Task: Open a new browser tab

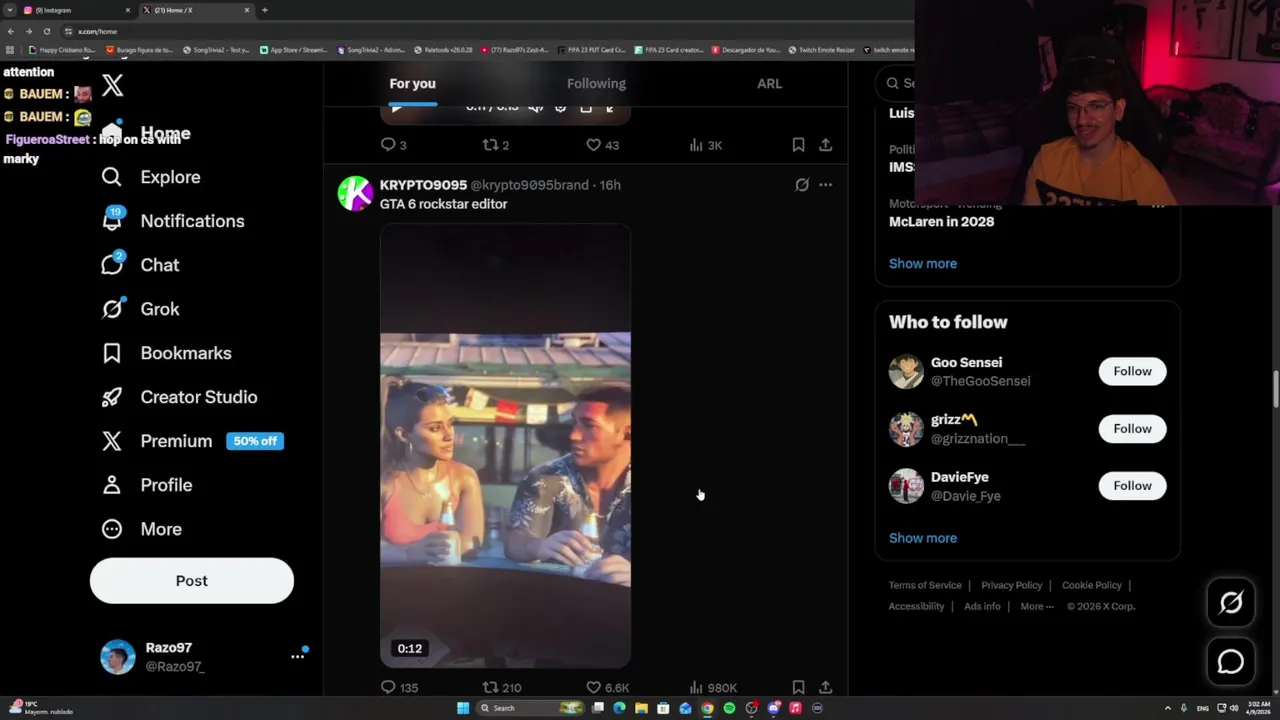Action: [264, 10]
